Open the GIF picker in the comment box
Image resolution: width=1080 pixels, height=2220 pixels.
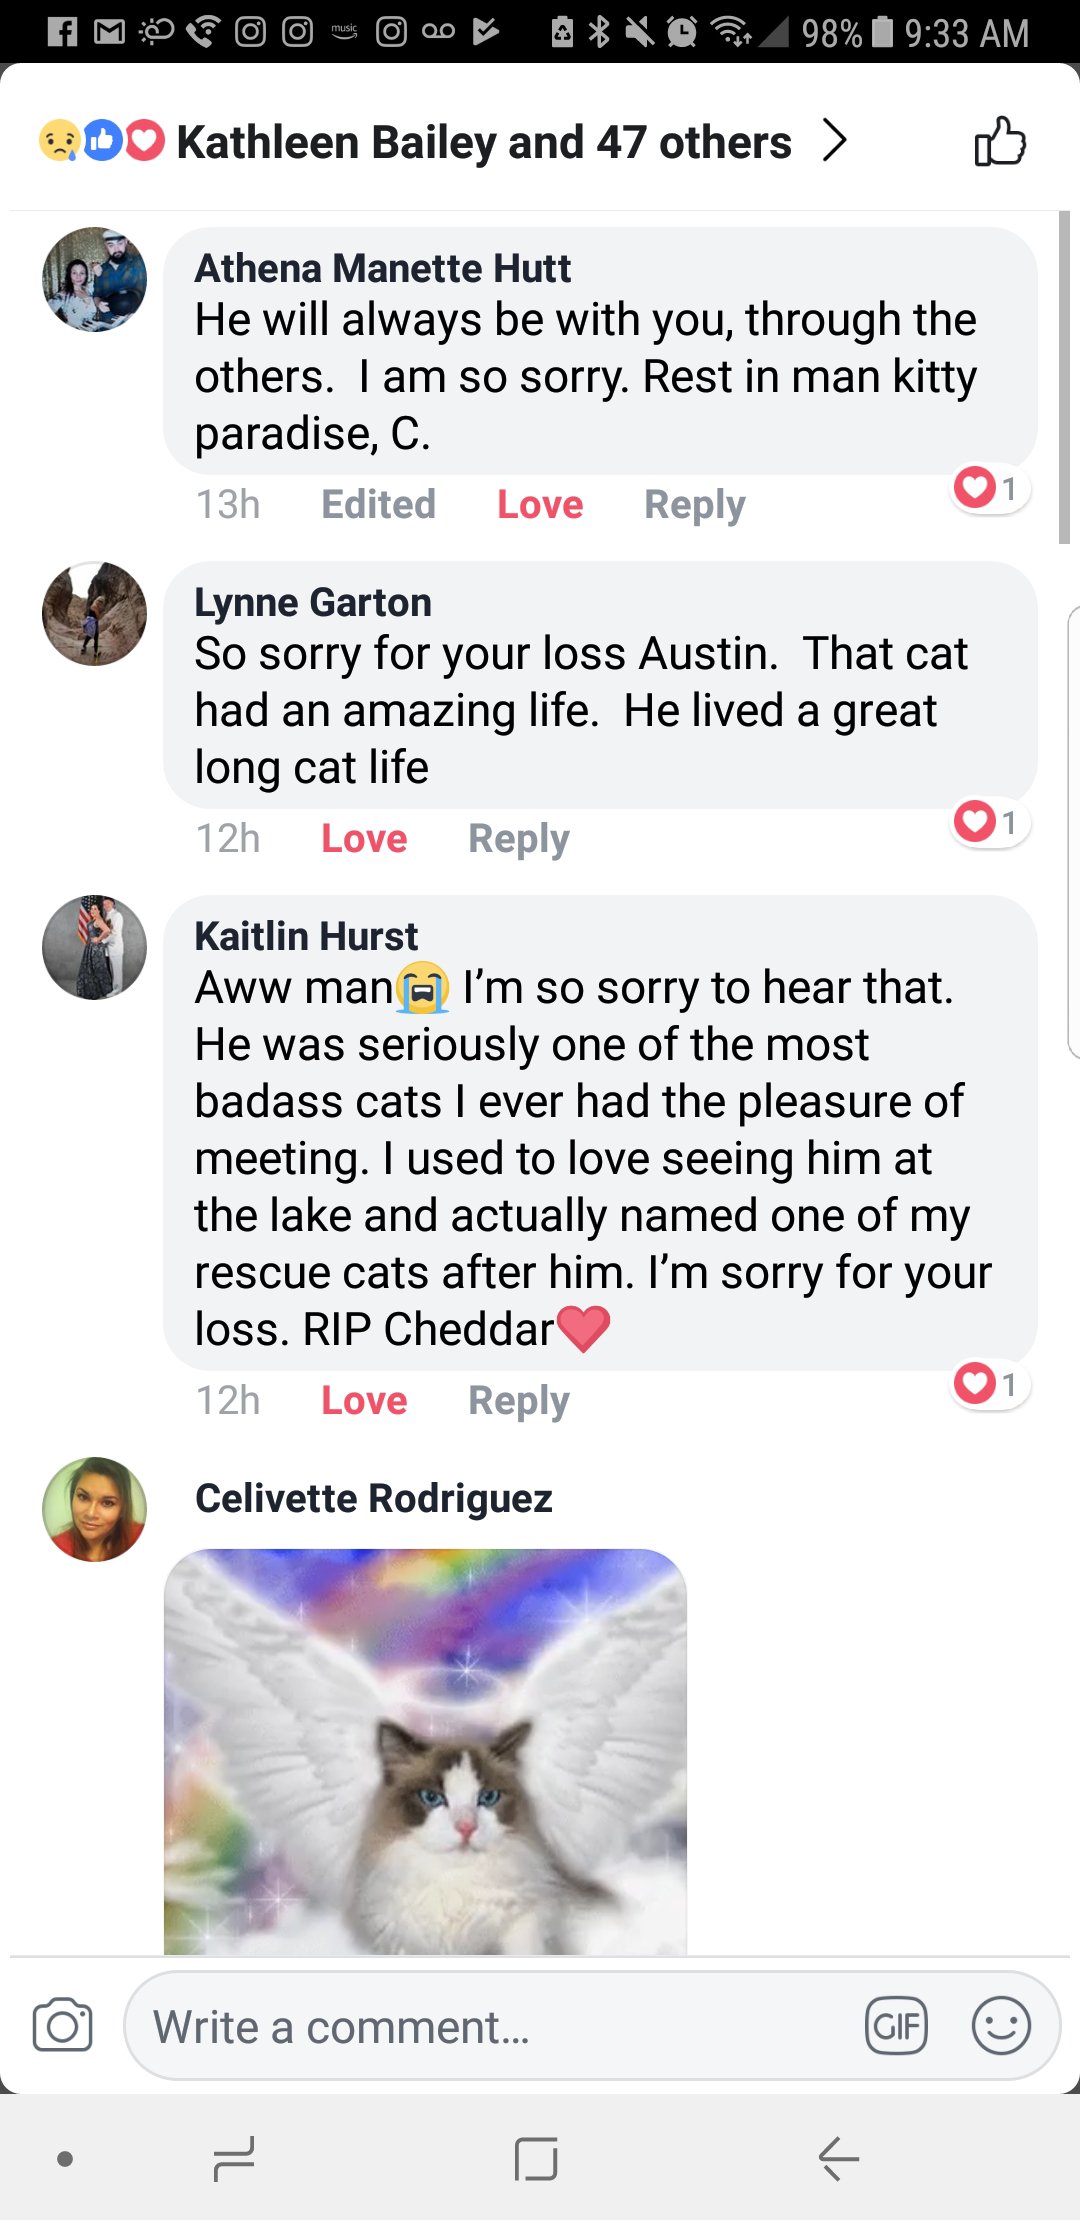(896, 2026)
